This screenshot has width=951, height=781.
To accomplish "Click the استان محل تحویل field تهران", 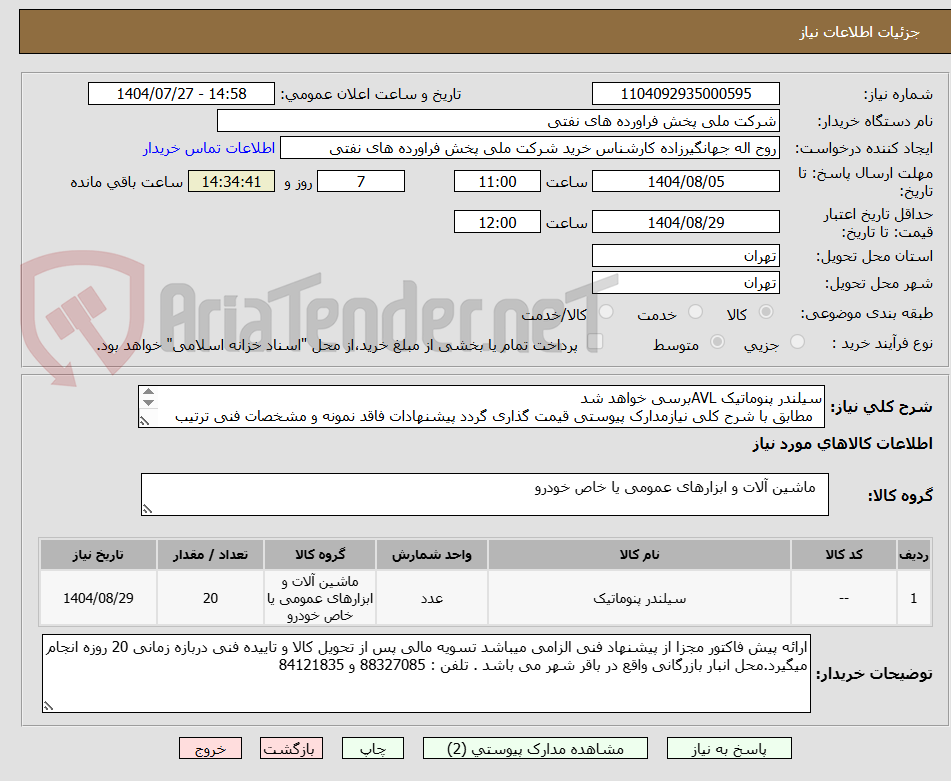I will coord(686,256).
